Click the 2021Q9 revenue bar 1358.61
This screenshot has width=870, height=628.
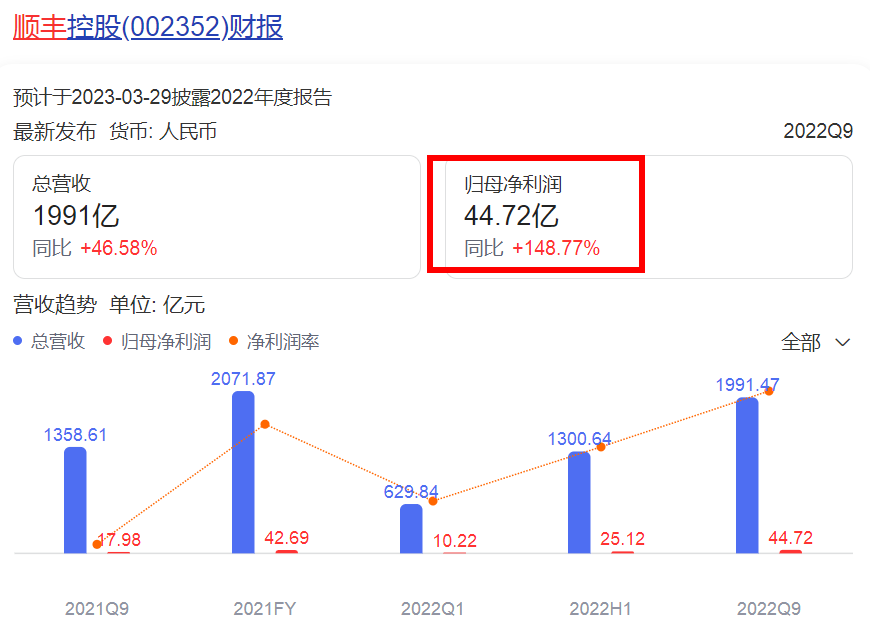click(75, 500)
